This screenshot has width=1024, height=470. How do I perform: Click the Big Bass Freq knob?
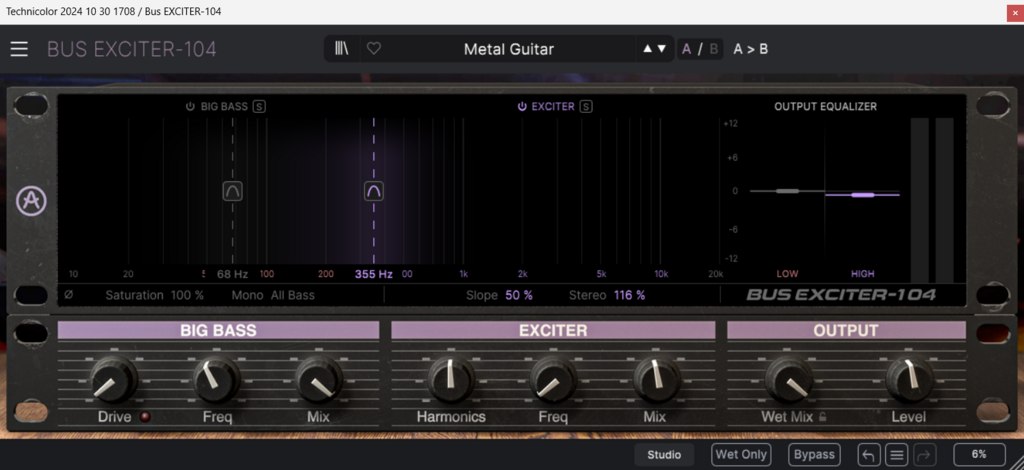pyautogui.click(x=217, y=379)
